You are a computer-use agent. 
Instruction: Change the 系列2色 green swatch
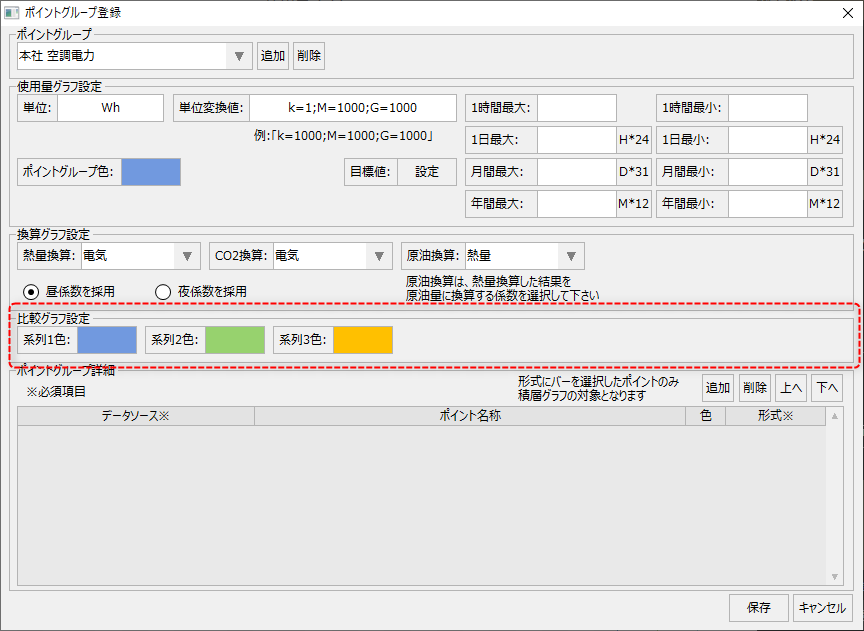coord(235,340)
